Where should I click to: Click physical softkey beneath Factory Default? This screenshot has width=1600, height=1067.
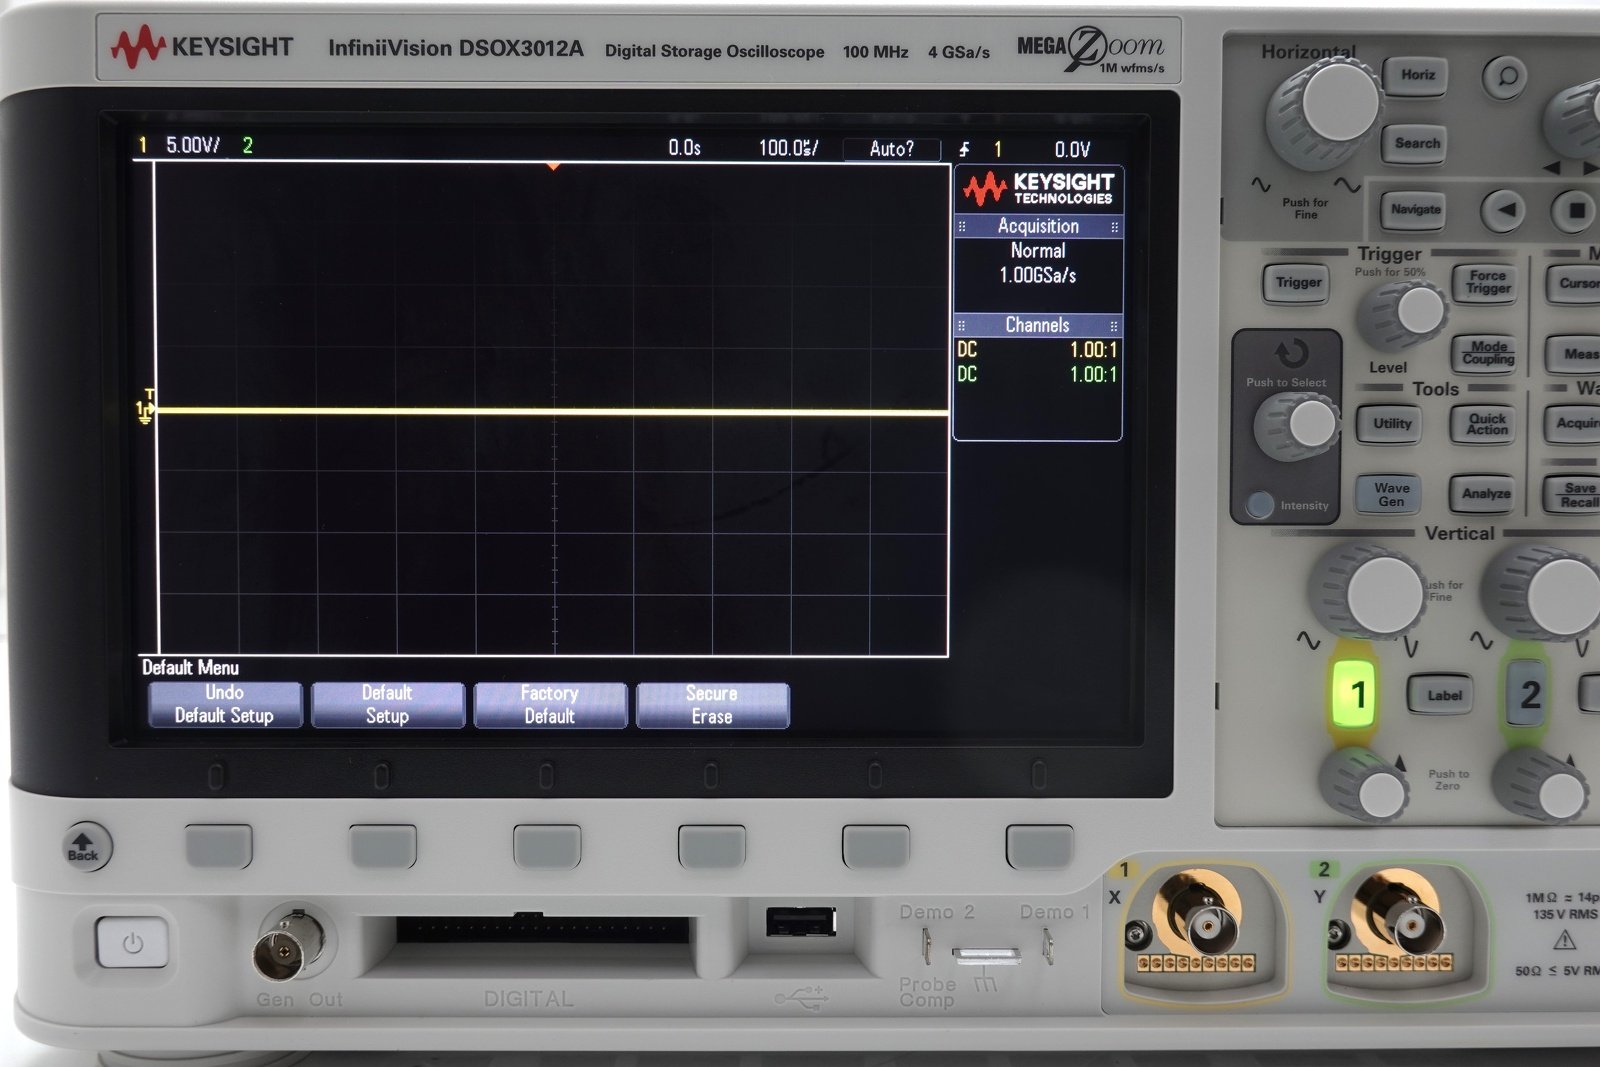pyautogui.click(x=547, y=846)
